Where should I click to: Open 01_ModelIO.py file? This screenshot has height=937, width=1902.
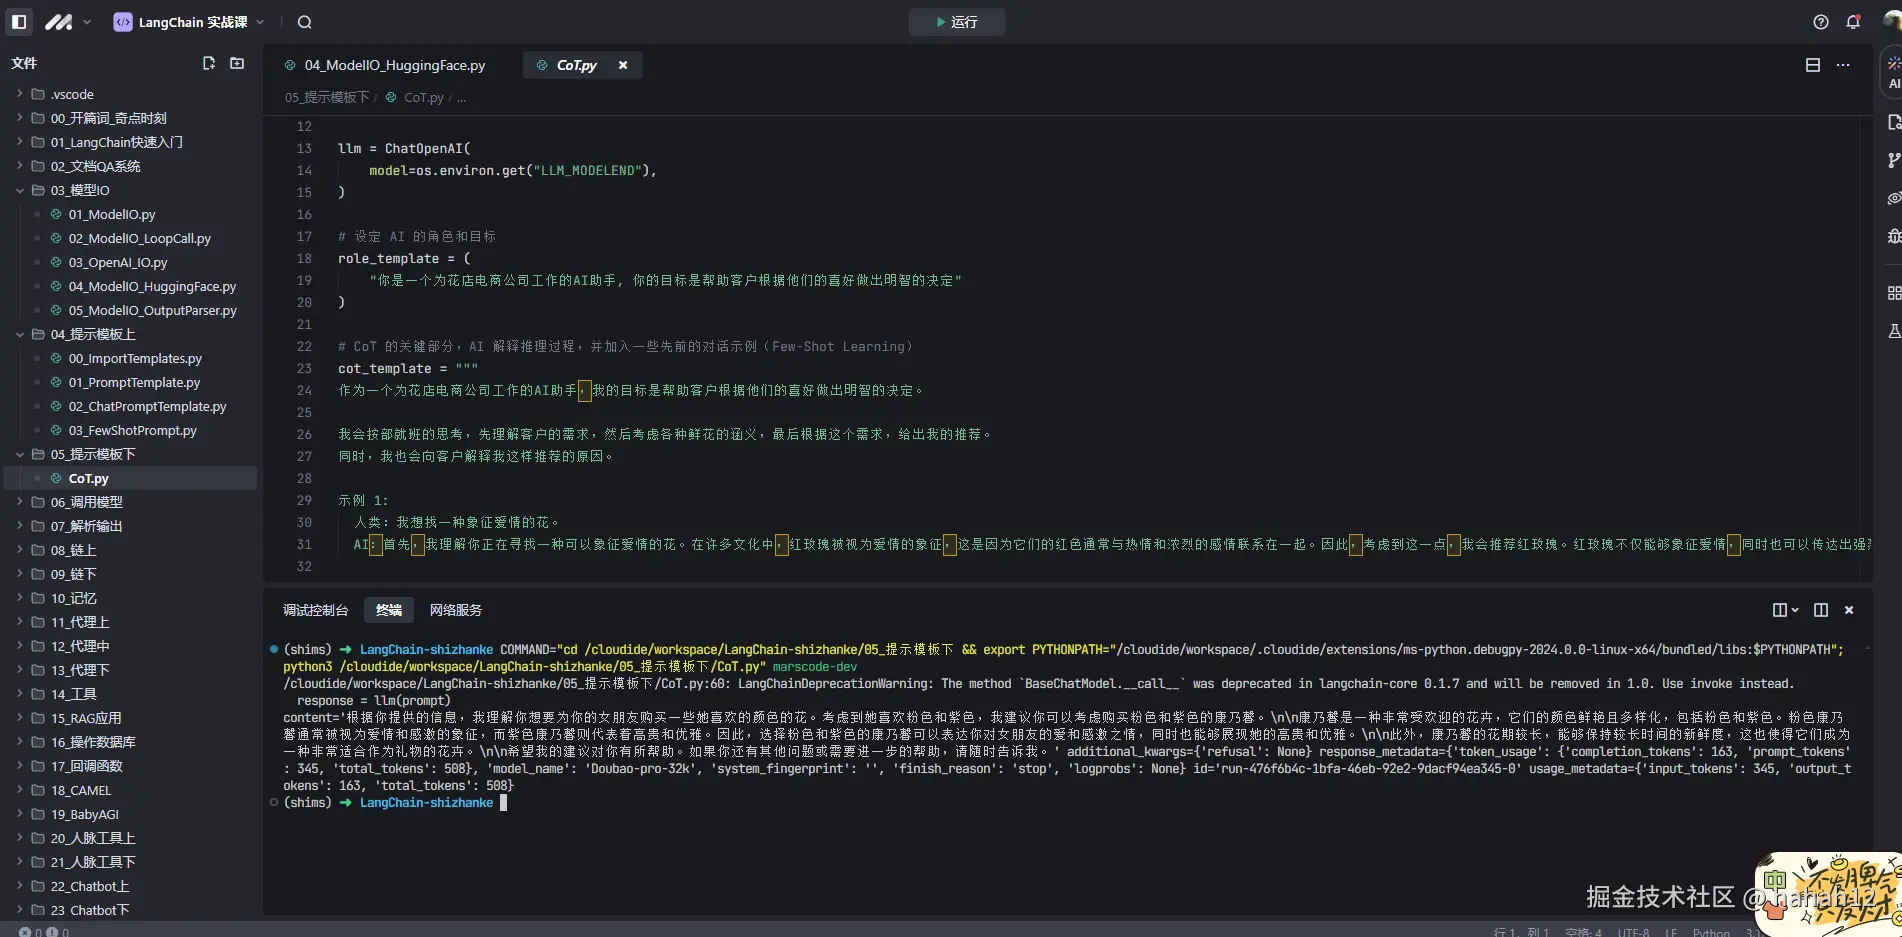click(x=130, y=214)
